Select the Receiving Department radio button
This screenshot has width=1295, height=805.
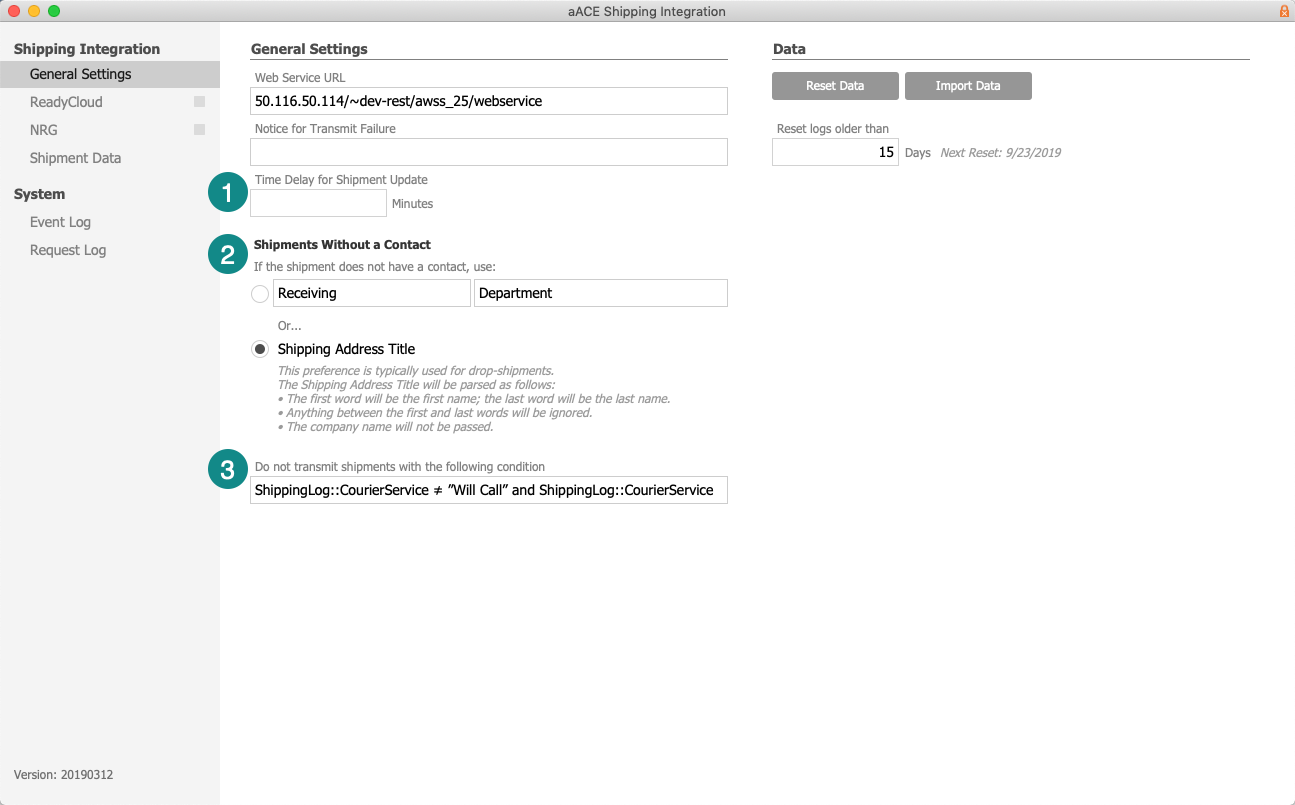(x=260, y=294)
